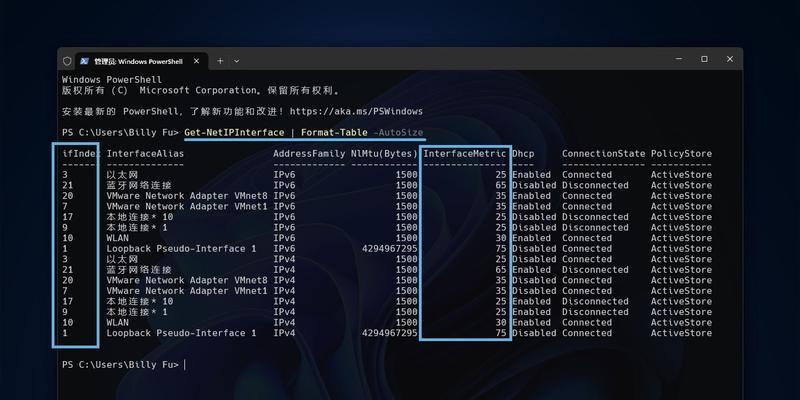The width and height of the screenshot is (800, 400).
Task: Click VMware Network Adapter VMnet8 in IPv4 row
Action: (187, 281)
